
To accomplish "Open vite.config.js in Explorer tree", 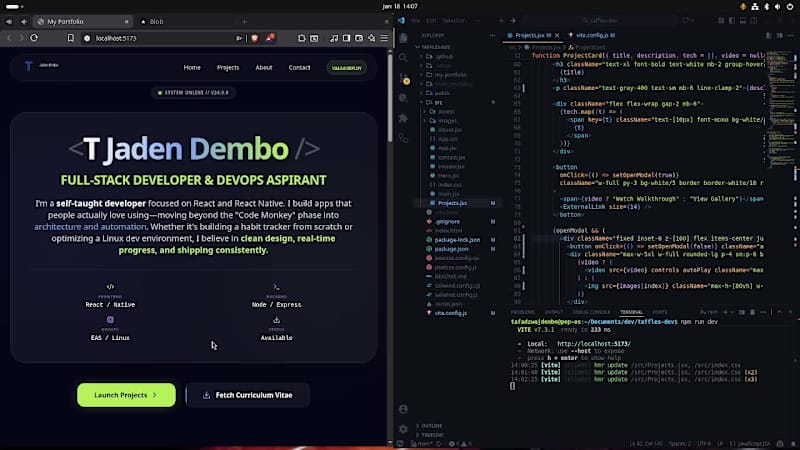I will (x=451, y=313).
